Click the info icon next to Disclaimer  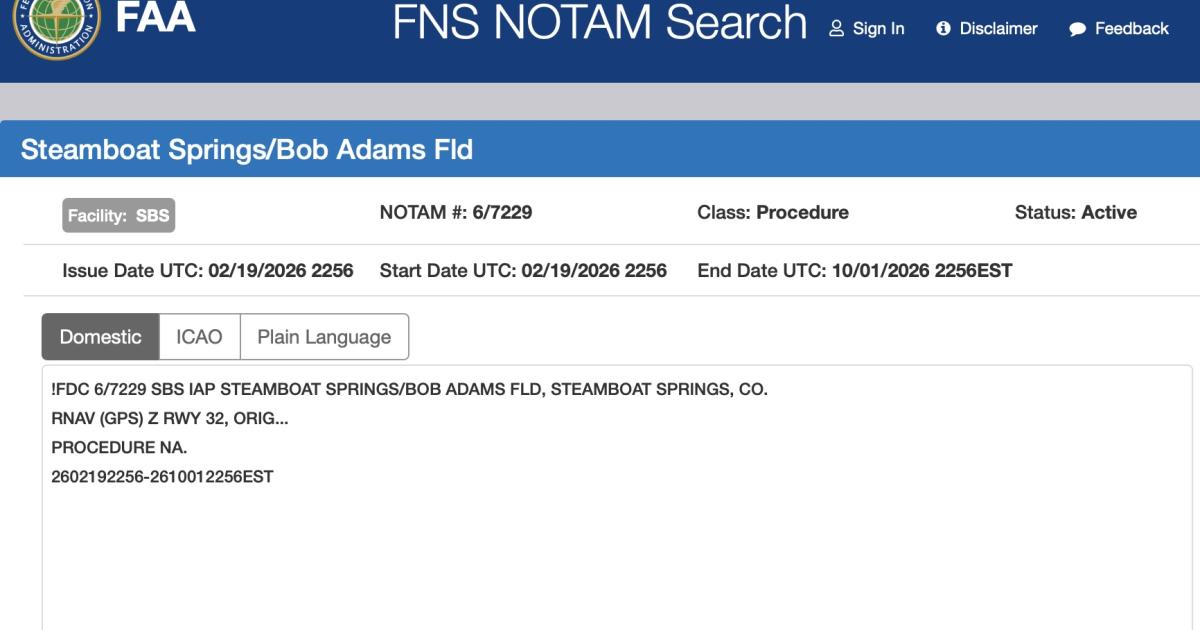(x=942, y=29)
